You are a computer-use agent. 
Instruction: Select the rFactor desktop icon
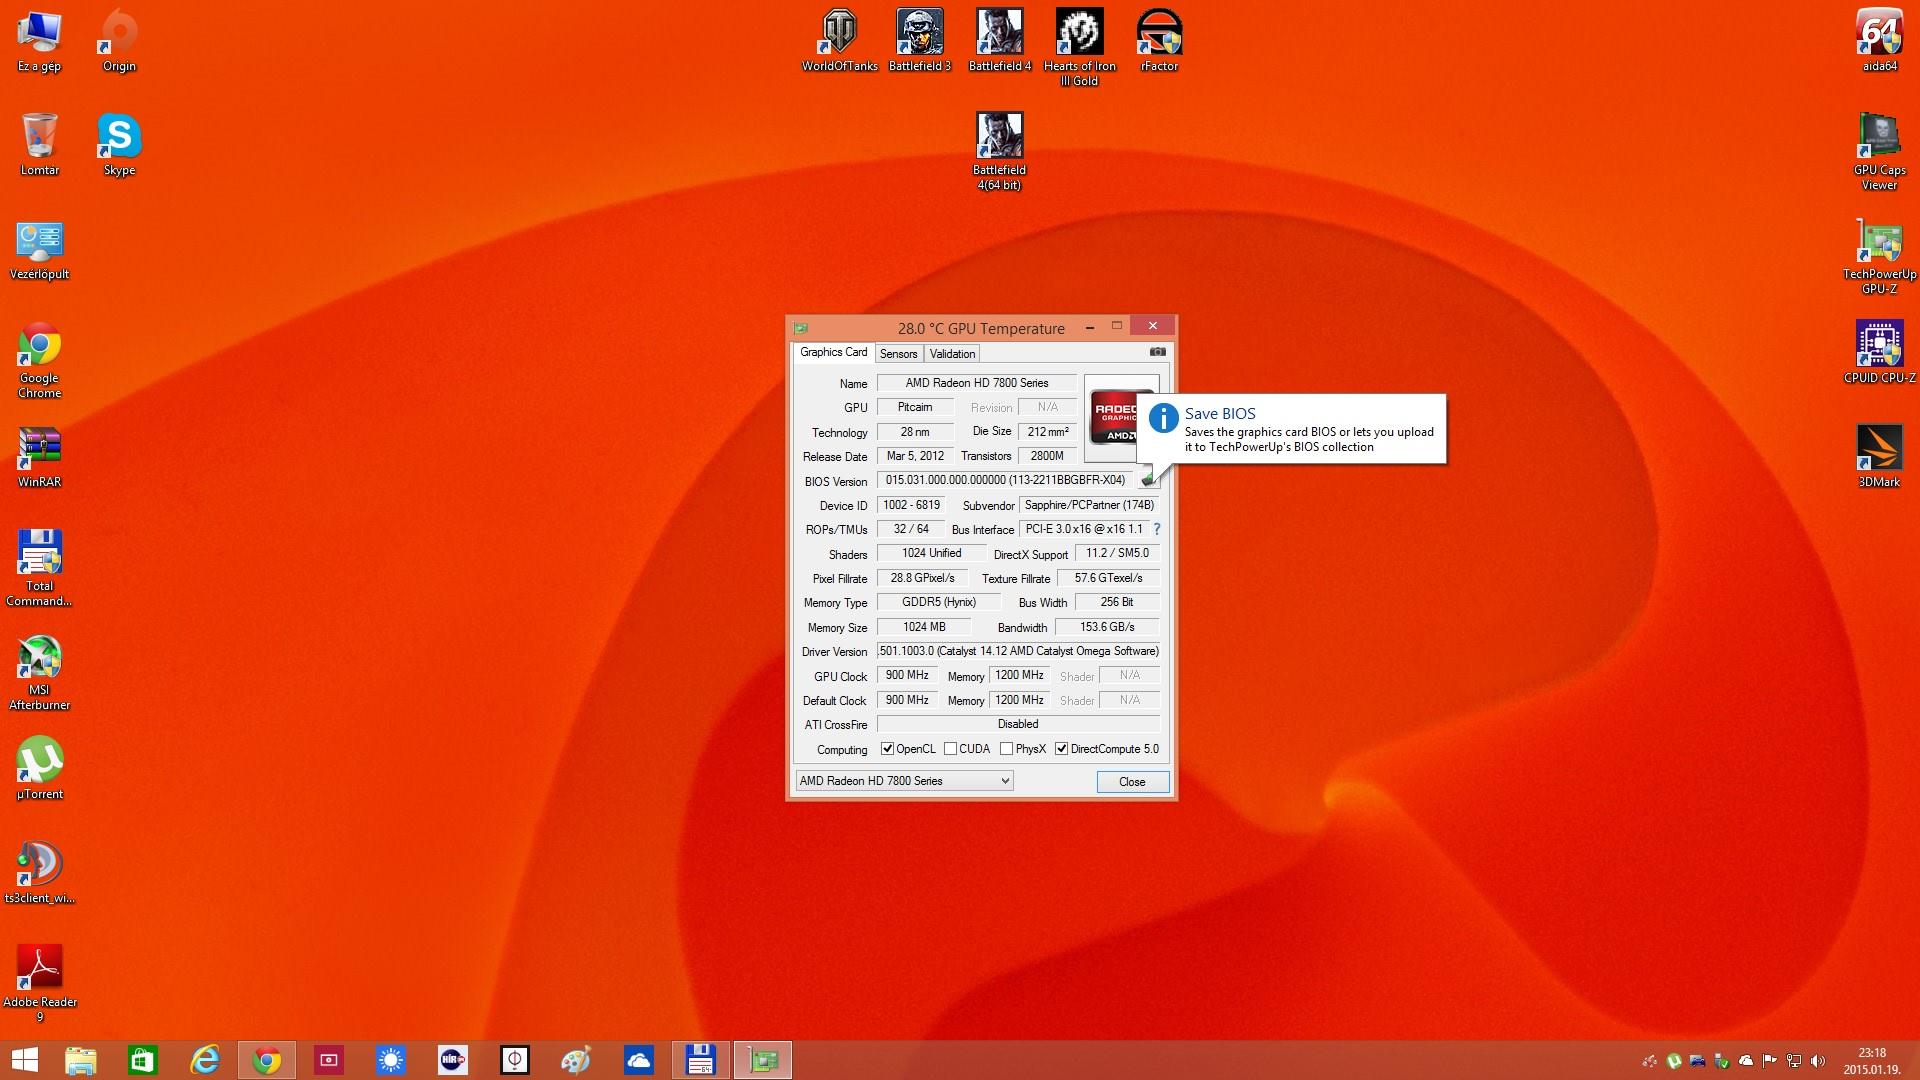[1159, 41]
